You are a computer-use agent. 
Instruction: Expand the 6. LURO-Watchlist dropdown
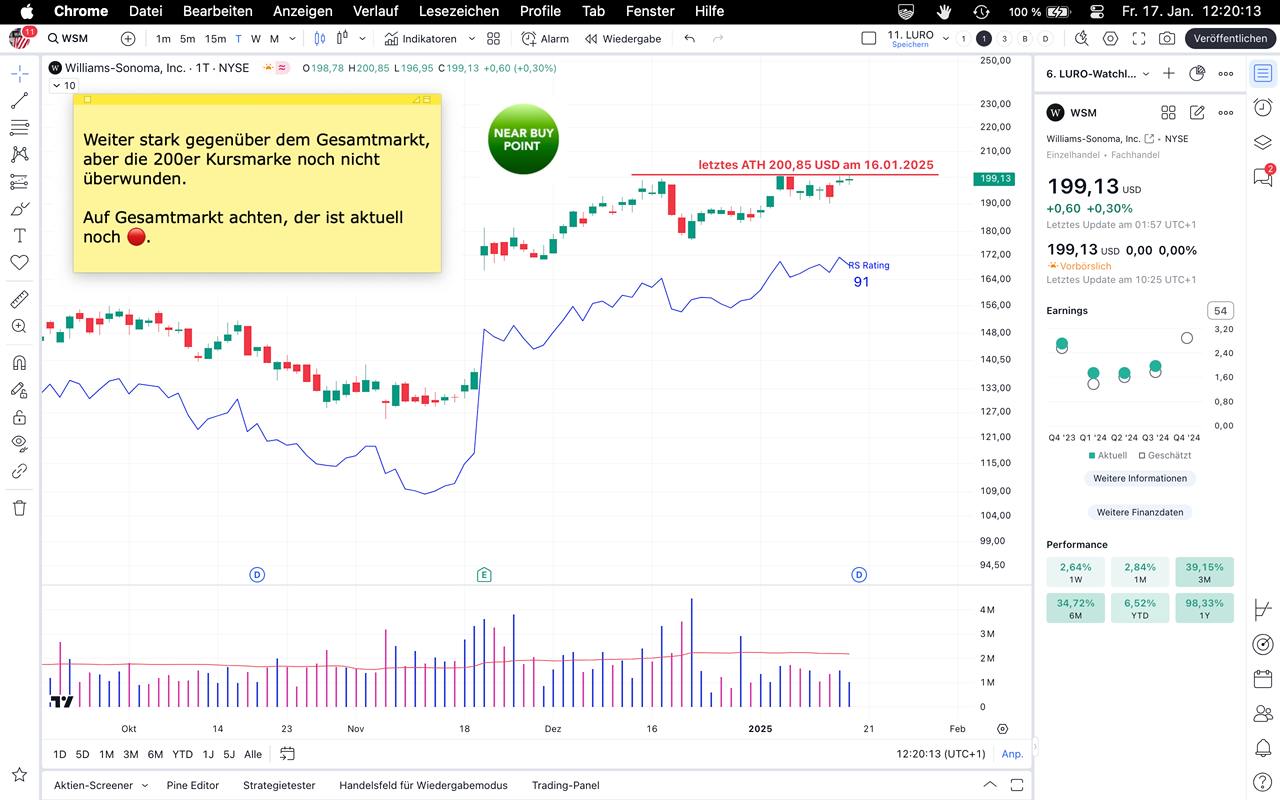pos(1146,74)
